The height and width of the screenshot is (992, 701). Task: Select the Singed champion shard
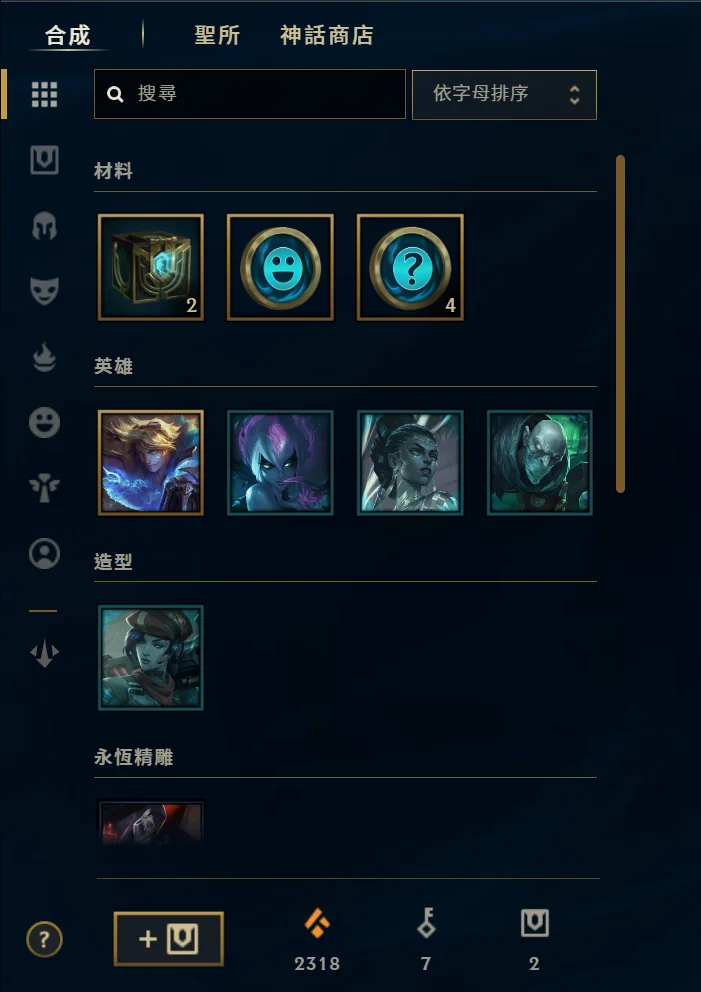click(x=540, y=462)
